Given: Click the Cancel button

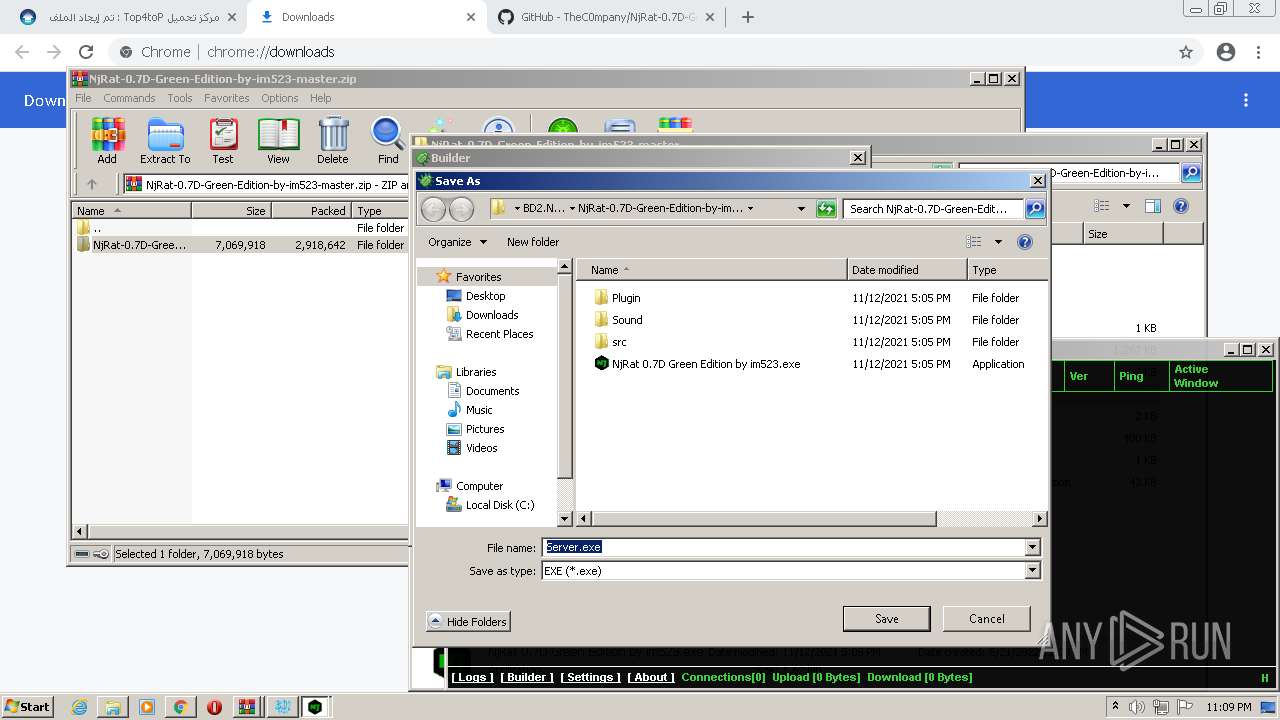Looking at the screenshot, I should click(986, 619).
